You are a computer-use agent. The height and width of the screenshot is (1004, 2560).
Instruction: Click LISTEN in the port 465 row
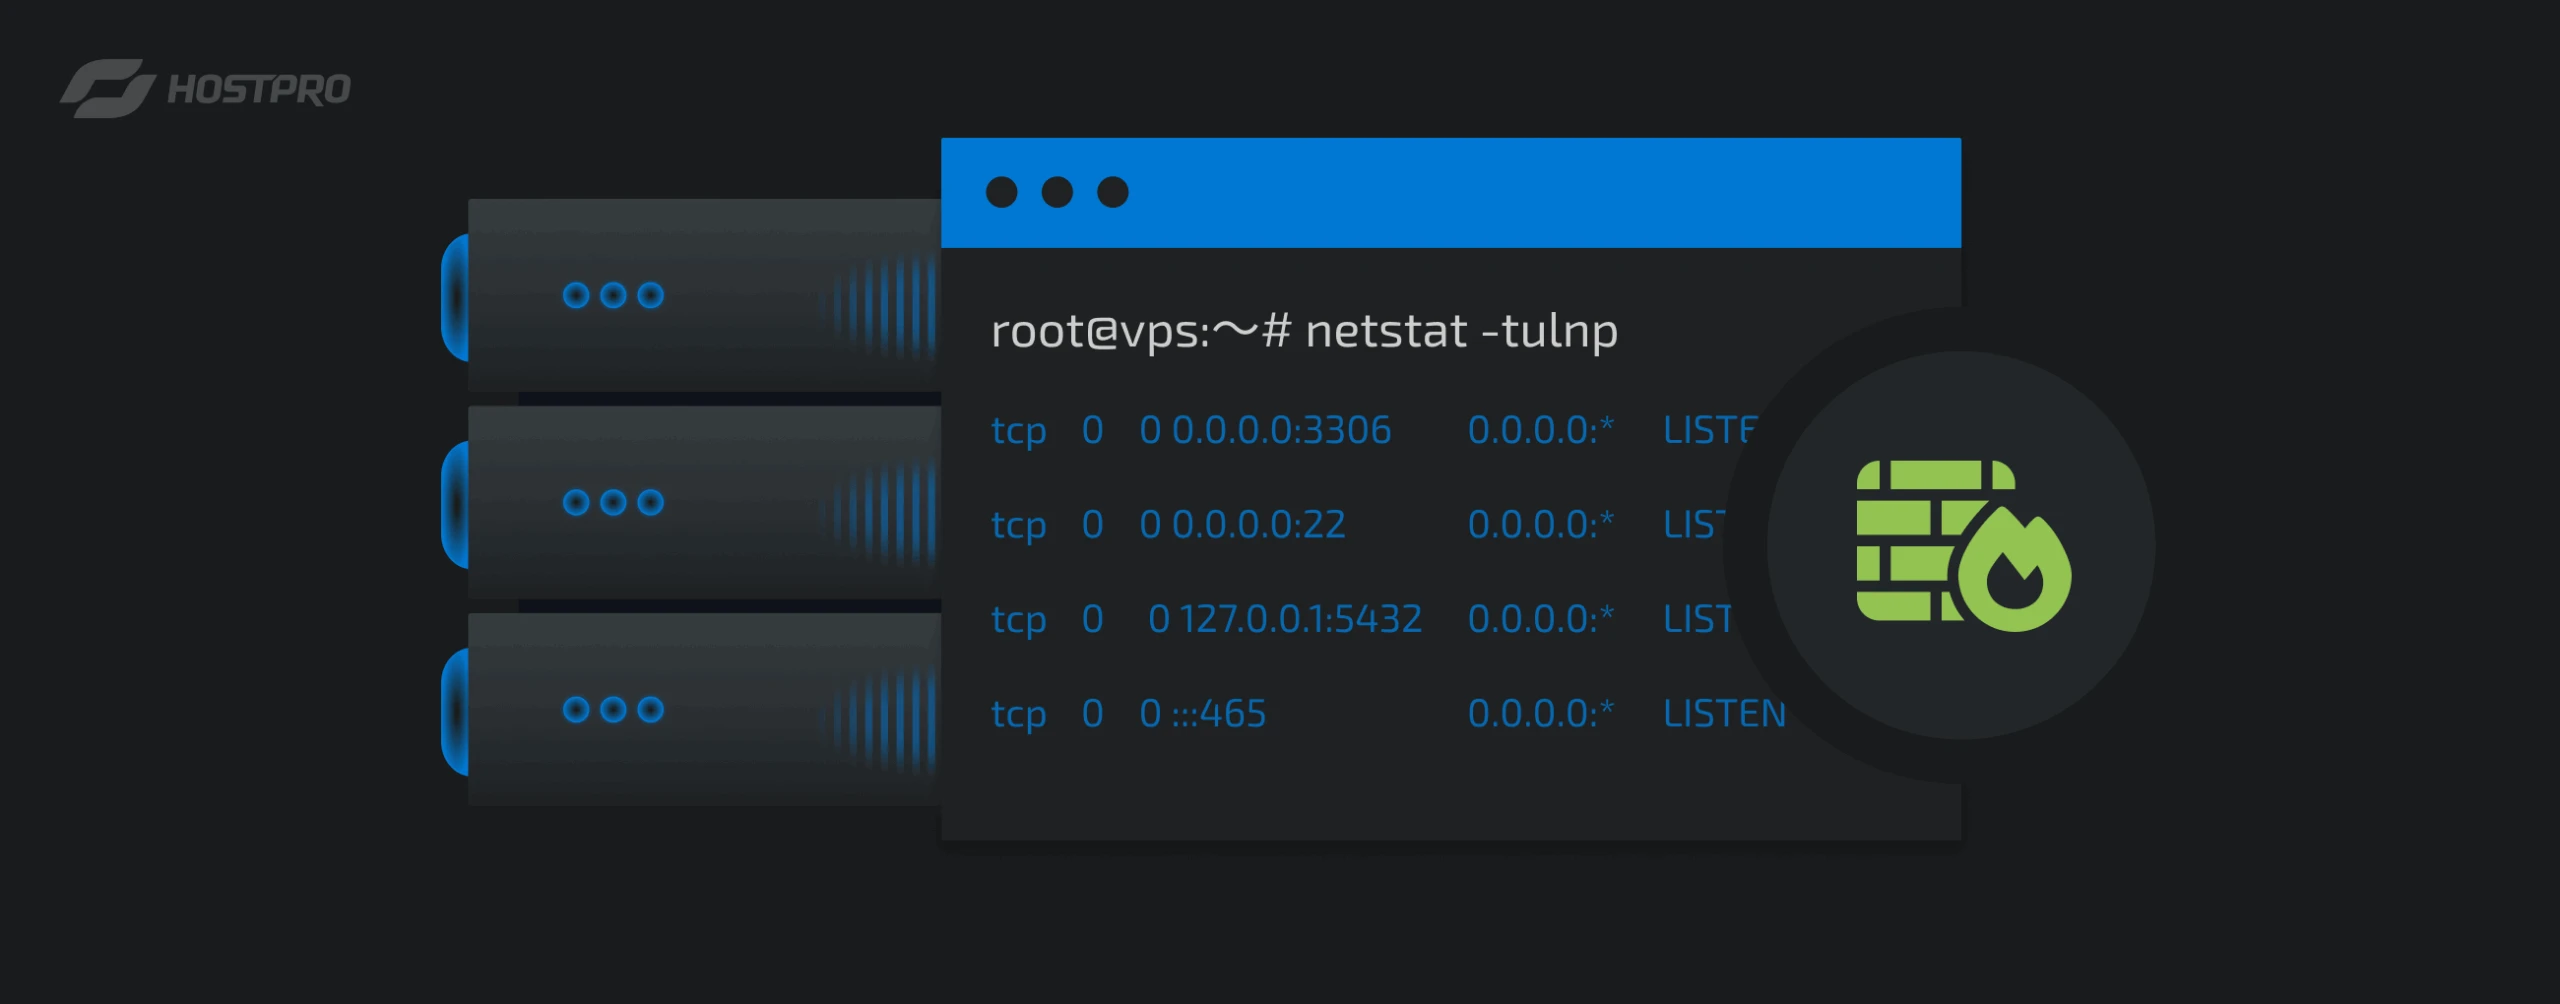coord(1724,714)
